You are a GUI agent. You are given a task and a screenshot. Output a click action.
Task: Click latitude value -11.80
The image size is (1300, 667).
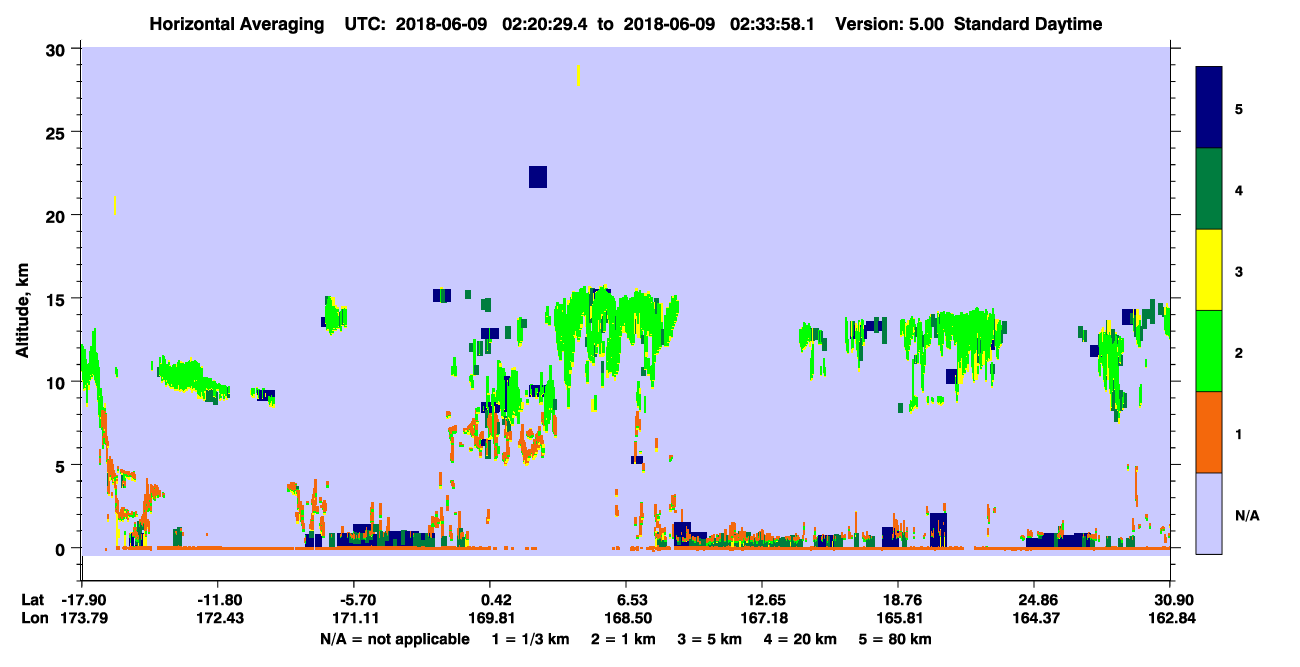pyautogui.click(x=218, y=600)
